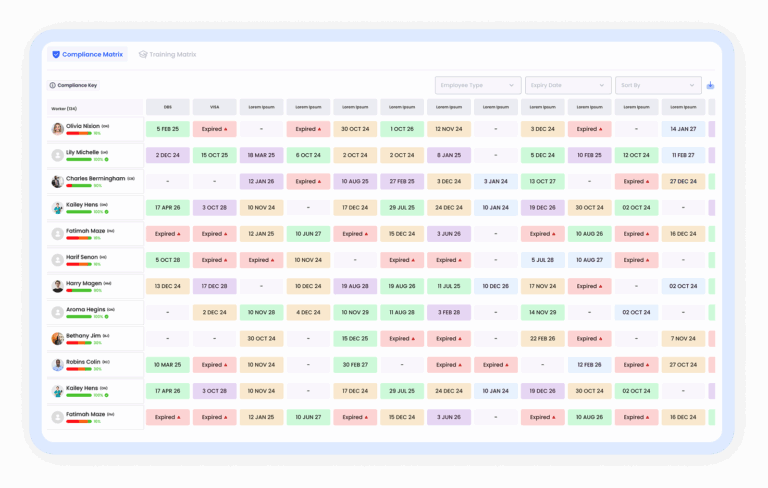Click Olivia Nixon's profile avatar
768x488 pixels.
tap(58, 129)
